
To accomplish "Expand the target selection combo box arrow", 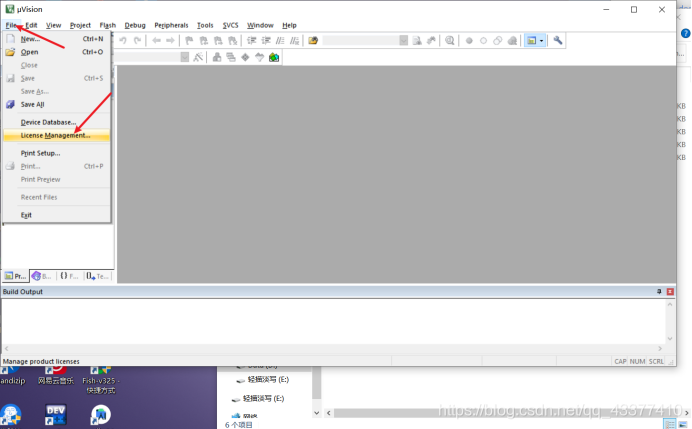I will [185, 57].
